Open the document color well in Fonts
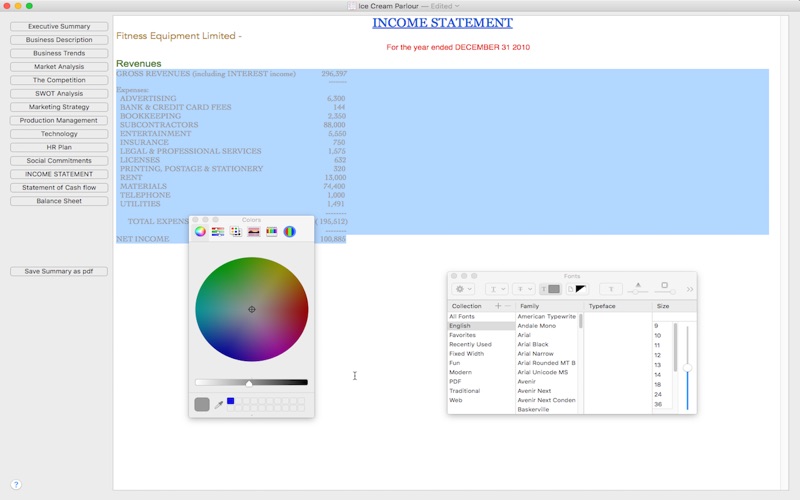 coord(578,289)
